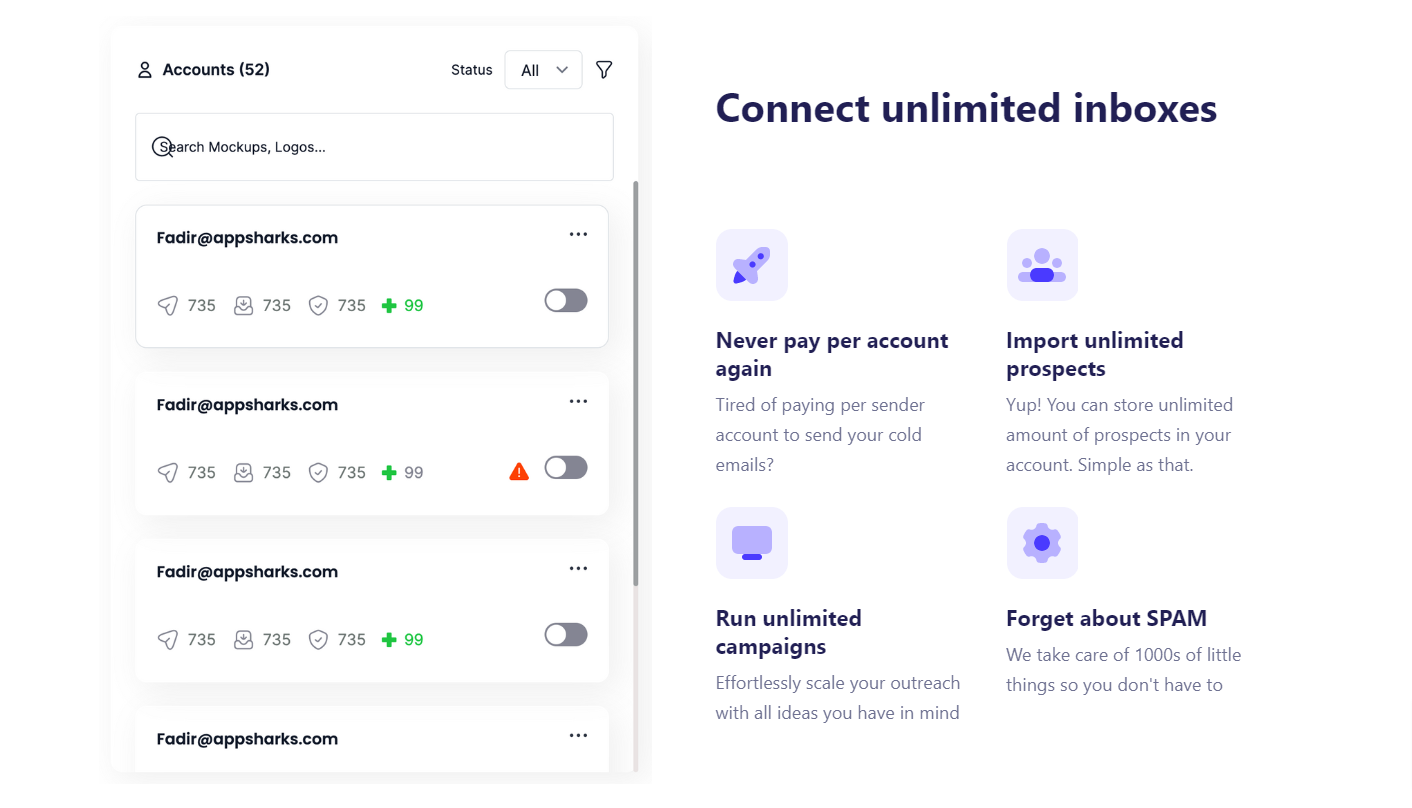Open the Status All dropdown
The height and width of the screenshot is (808, 1412).
(x=543, y=70)
